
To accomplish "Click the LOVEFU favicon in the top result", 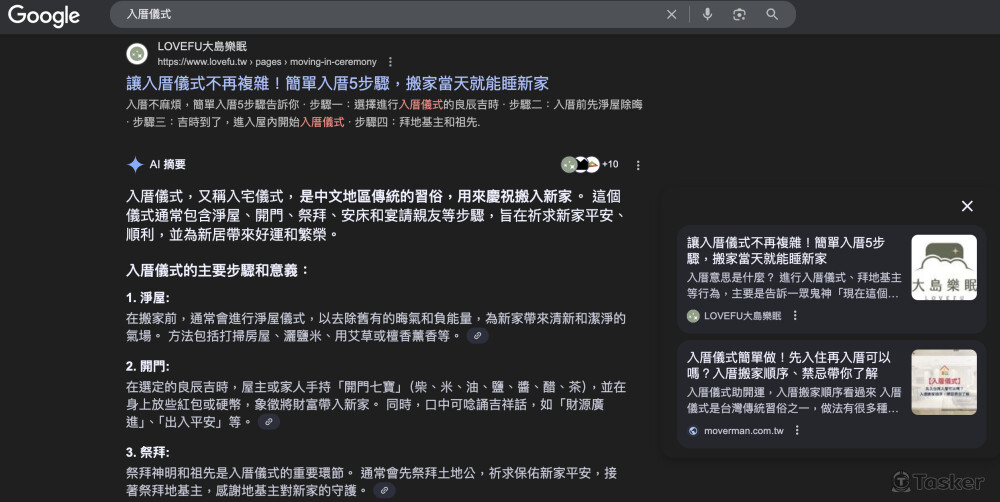I will (137, 54).
